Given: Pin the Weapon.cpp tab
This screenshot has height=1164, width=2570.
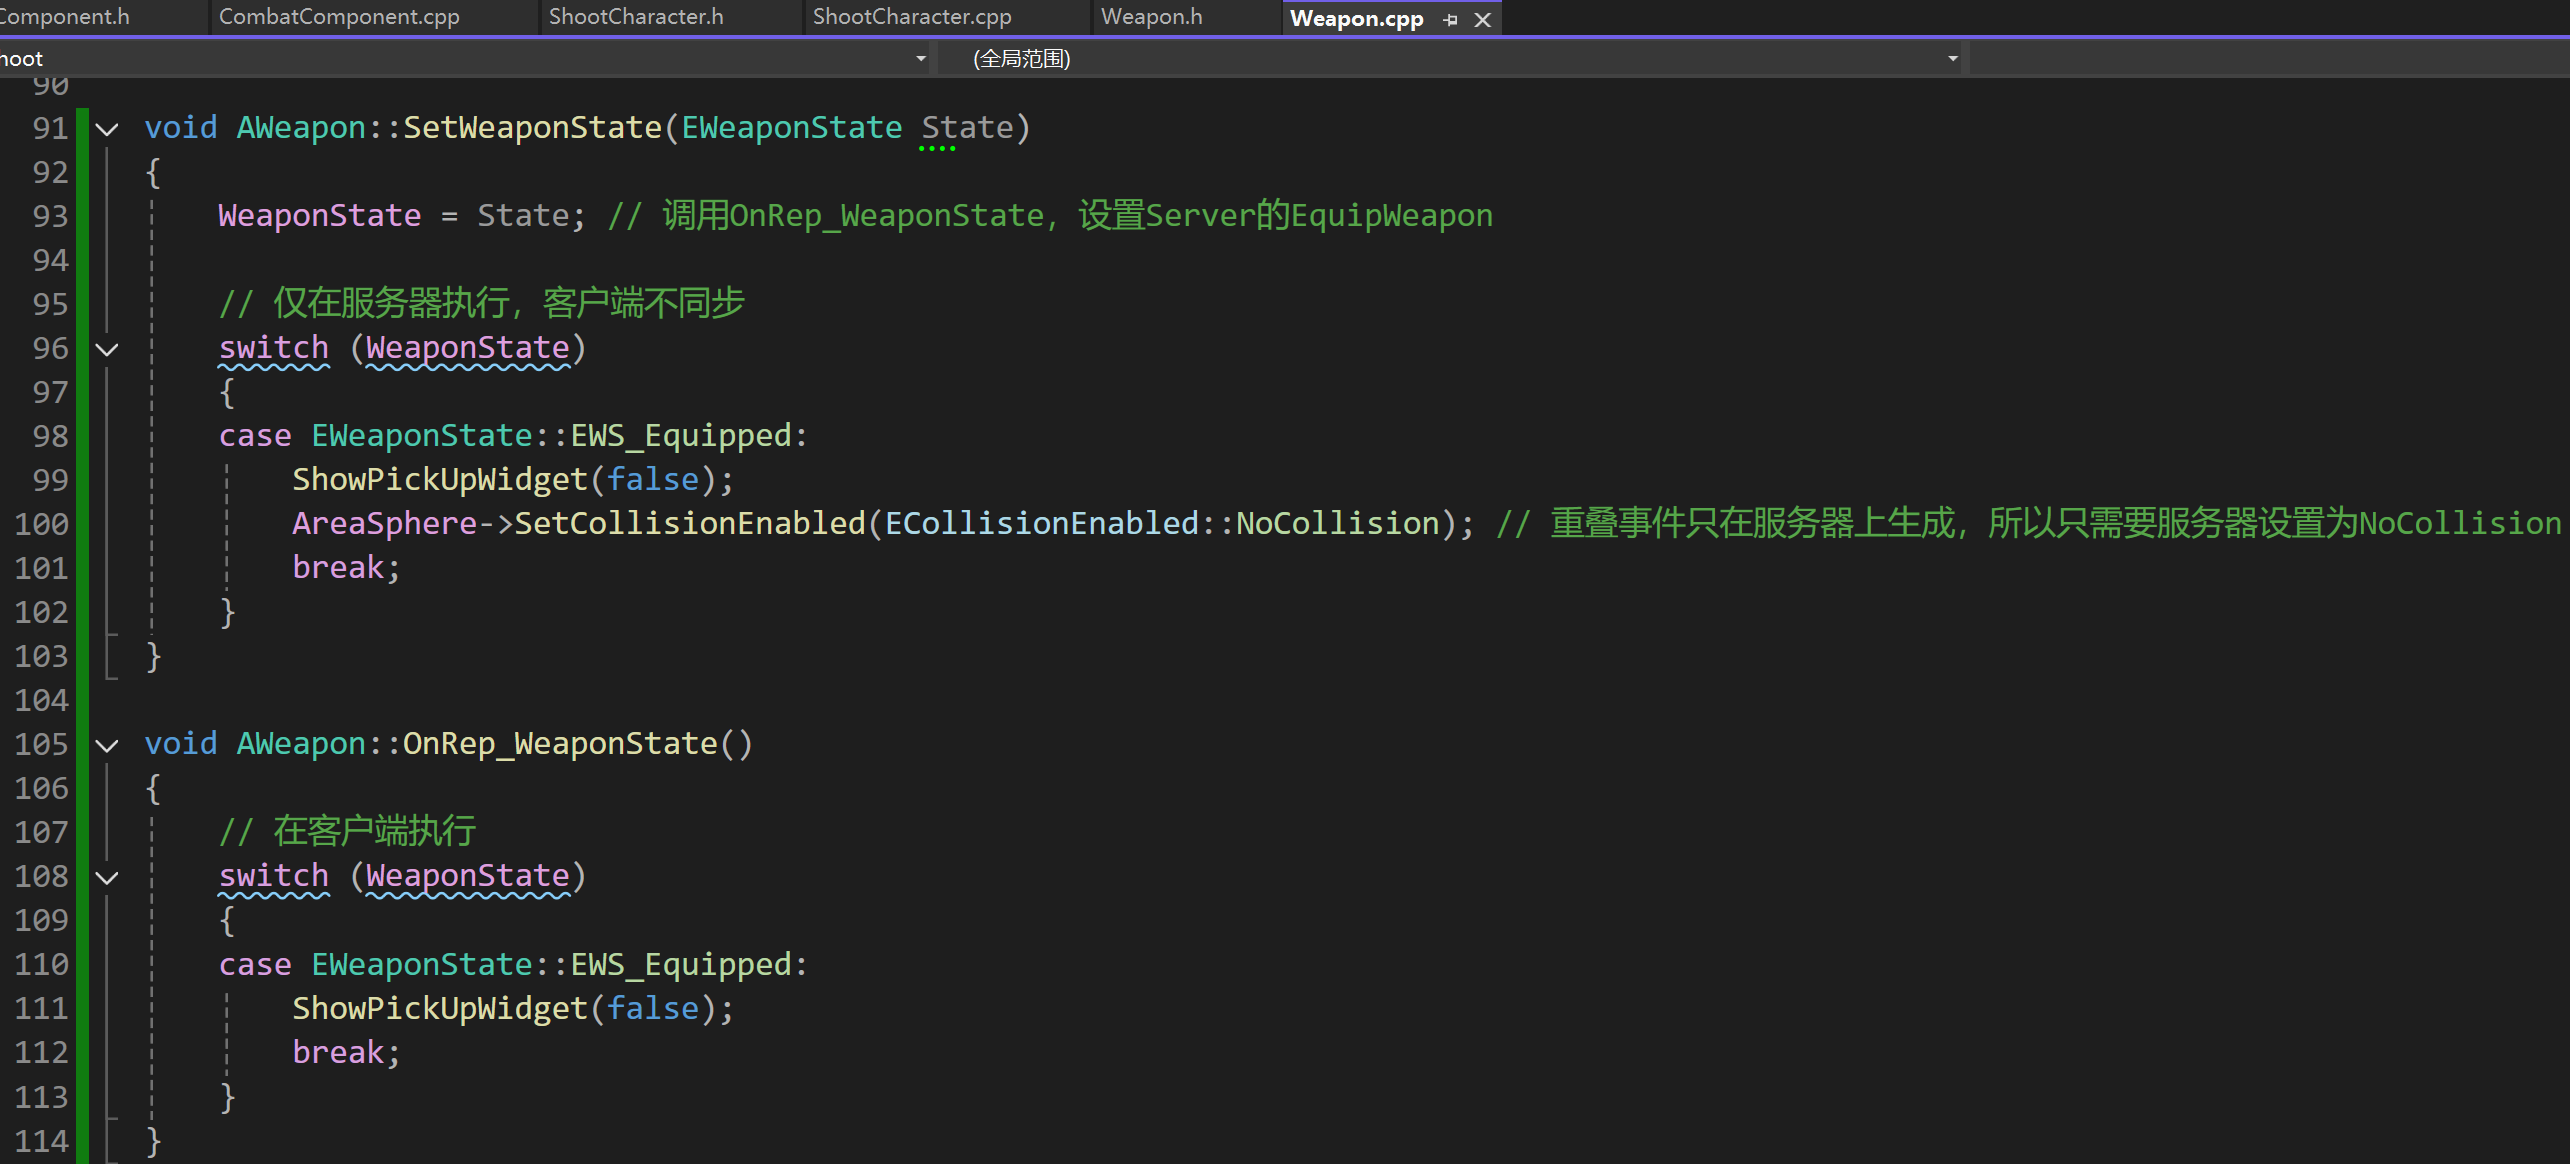Looking at the screenshot, I should [x=1450, y=19].
